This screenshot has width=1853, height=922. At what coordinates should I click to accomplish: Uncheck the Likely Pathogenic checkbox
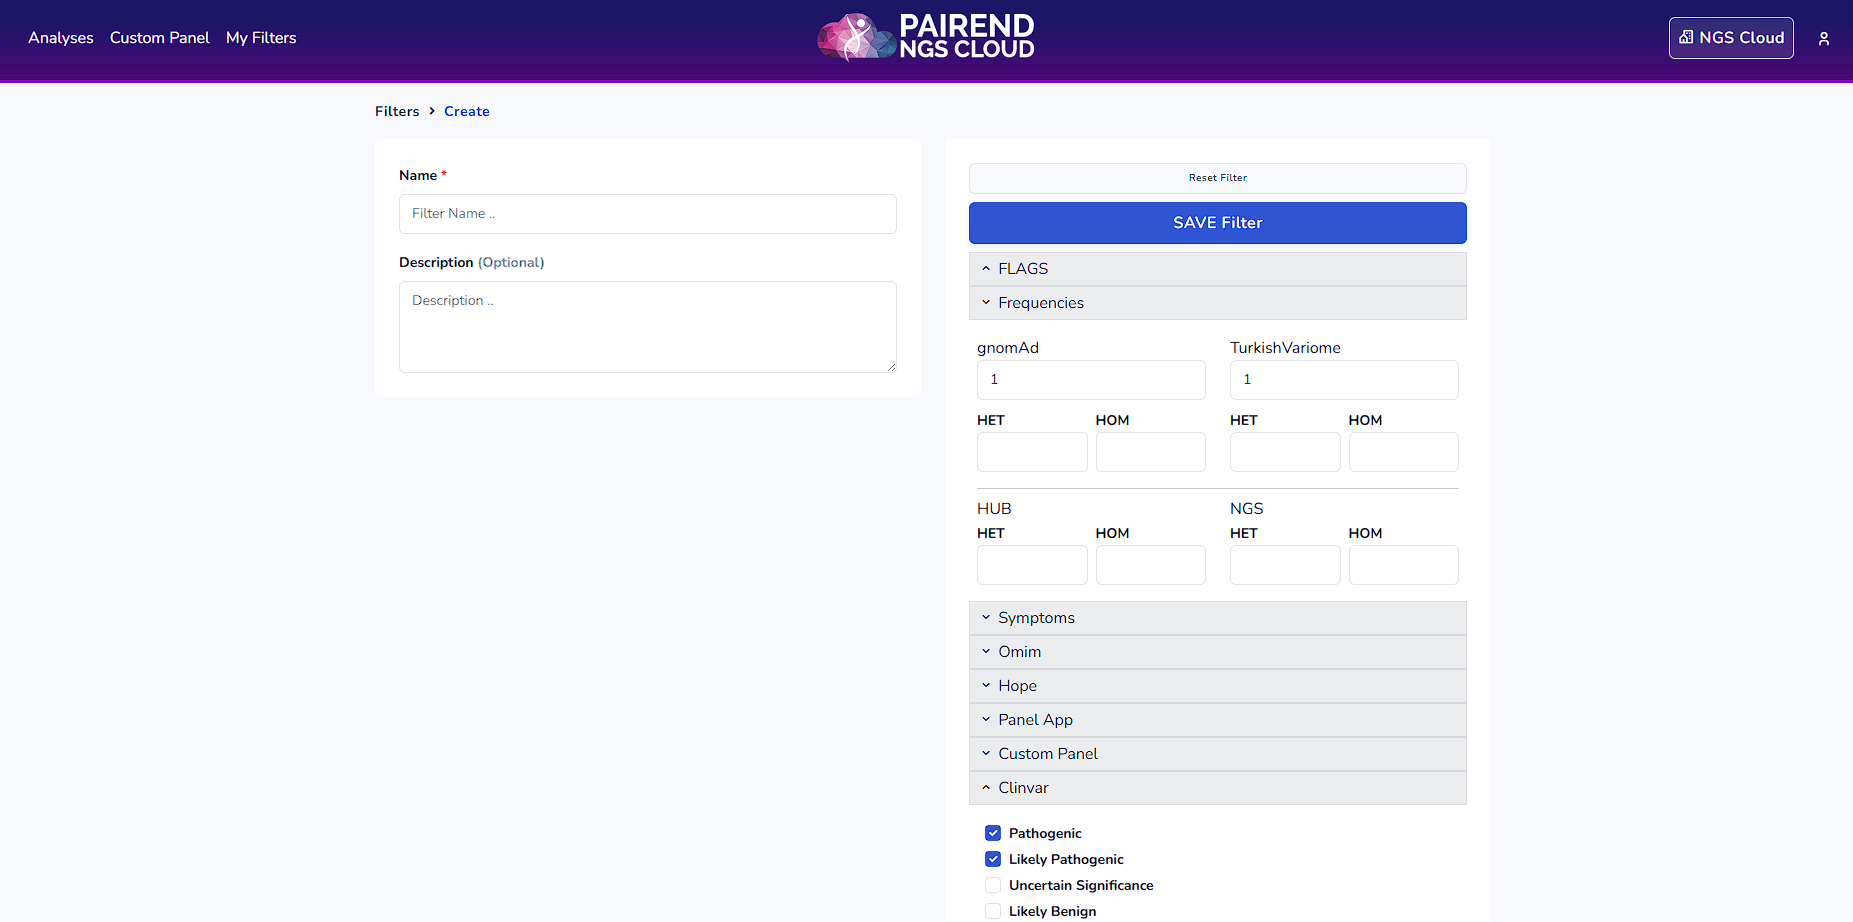pyautogui.click(x=993, y=859)
